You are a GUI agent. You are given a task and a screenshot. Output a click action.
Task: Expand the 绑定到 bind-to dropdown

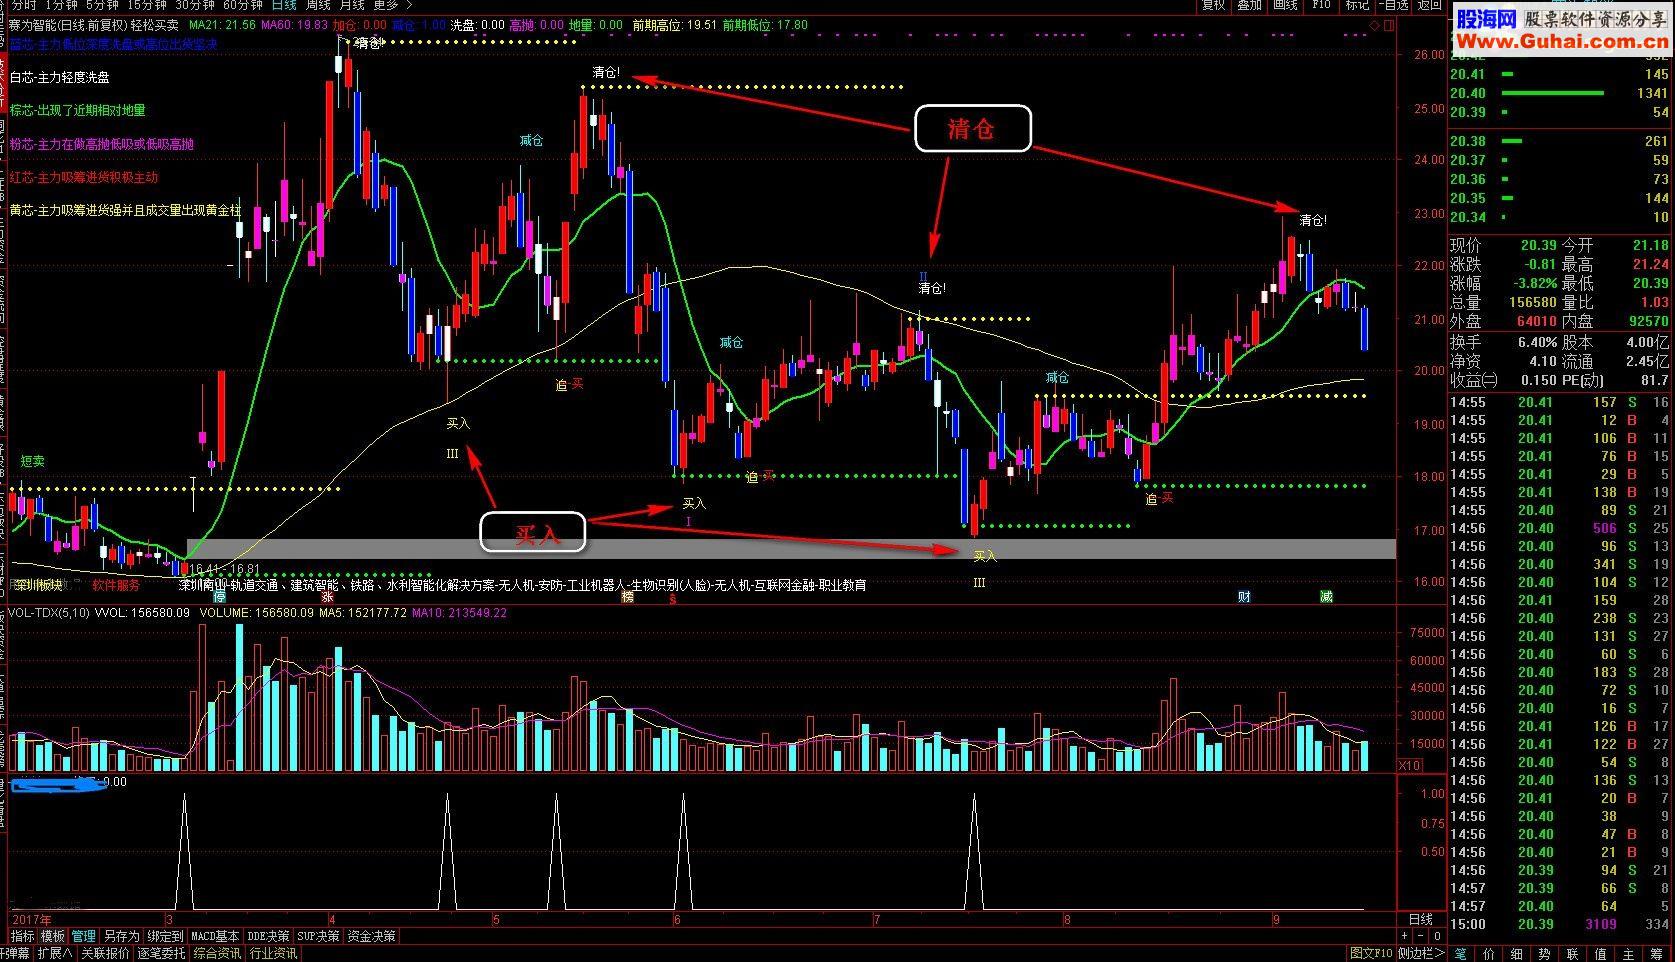click(165, 936)
